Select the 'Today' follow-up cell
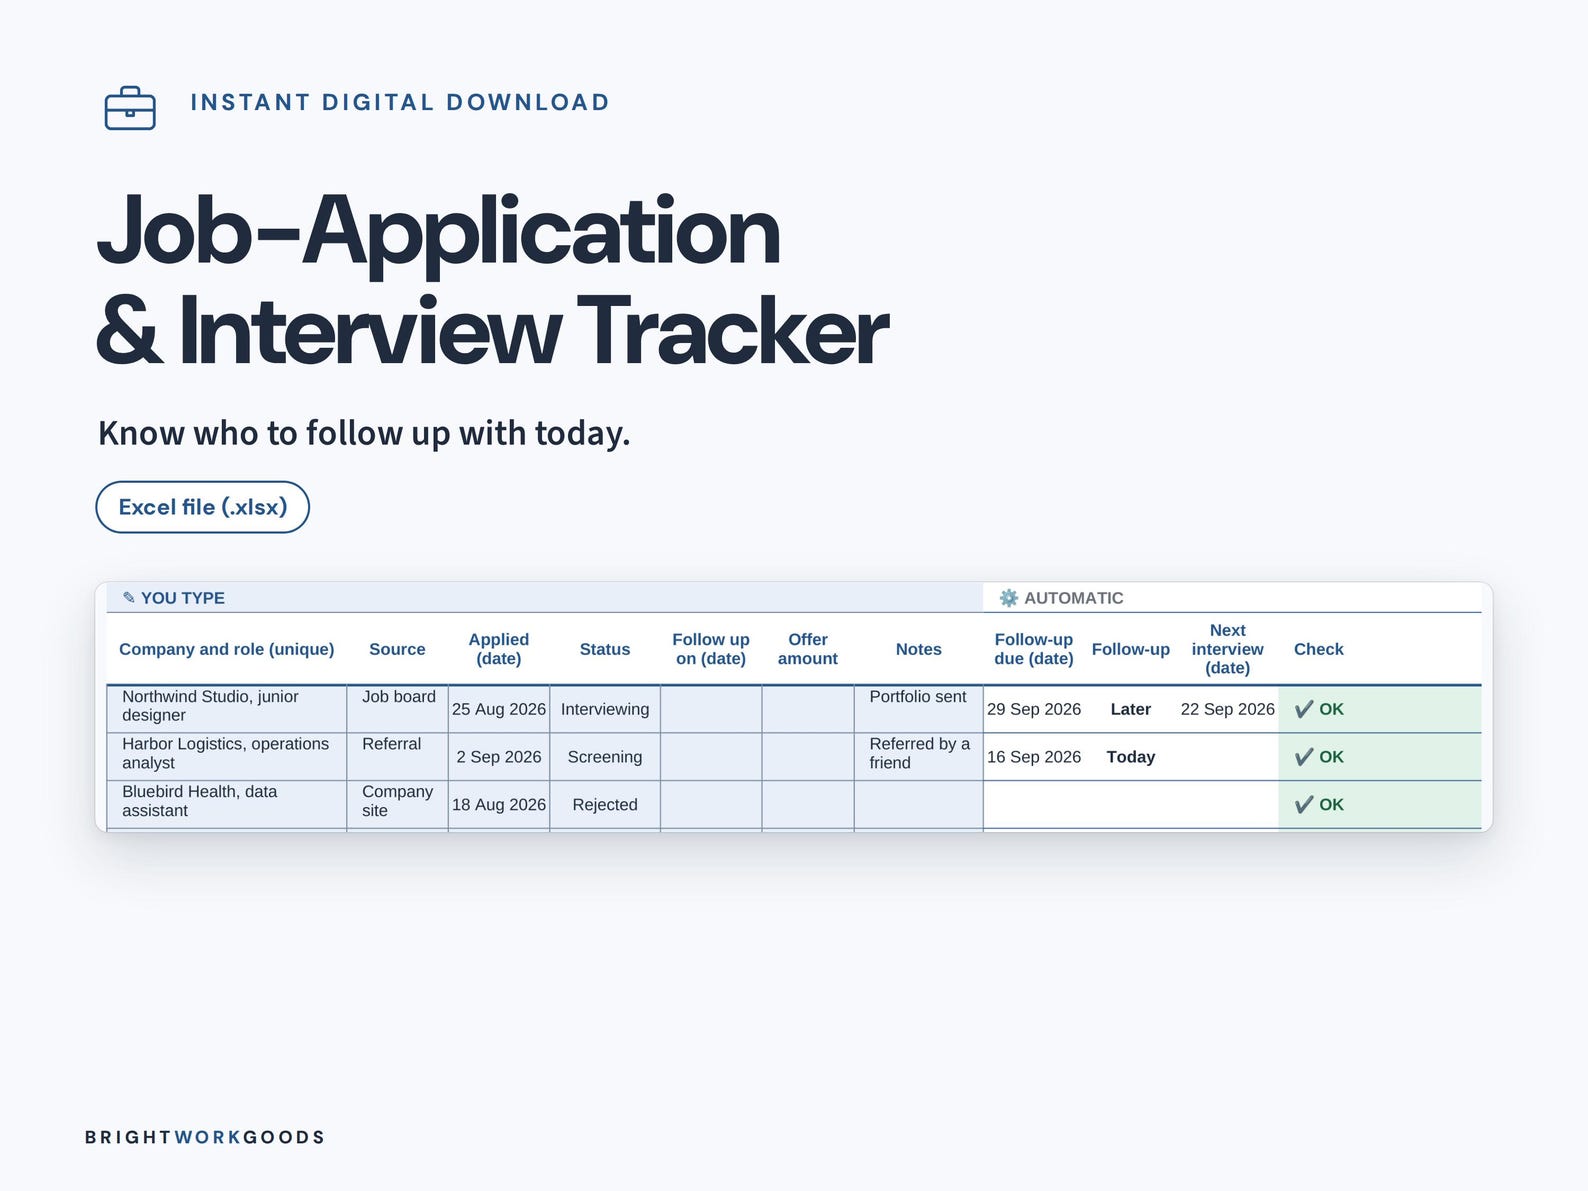The image size is (1588, 1191). (1131, 757)
